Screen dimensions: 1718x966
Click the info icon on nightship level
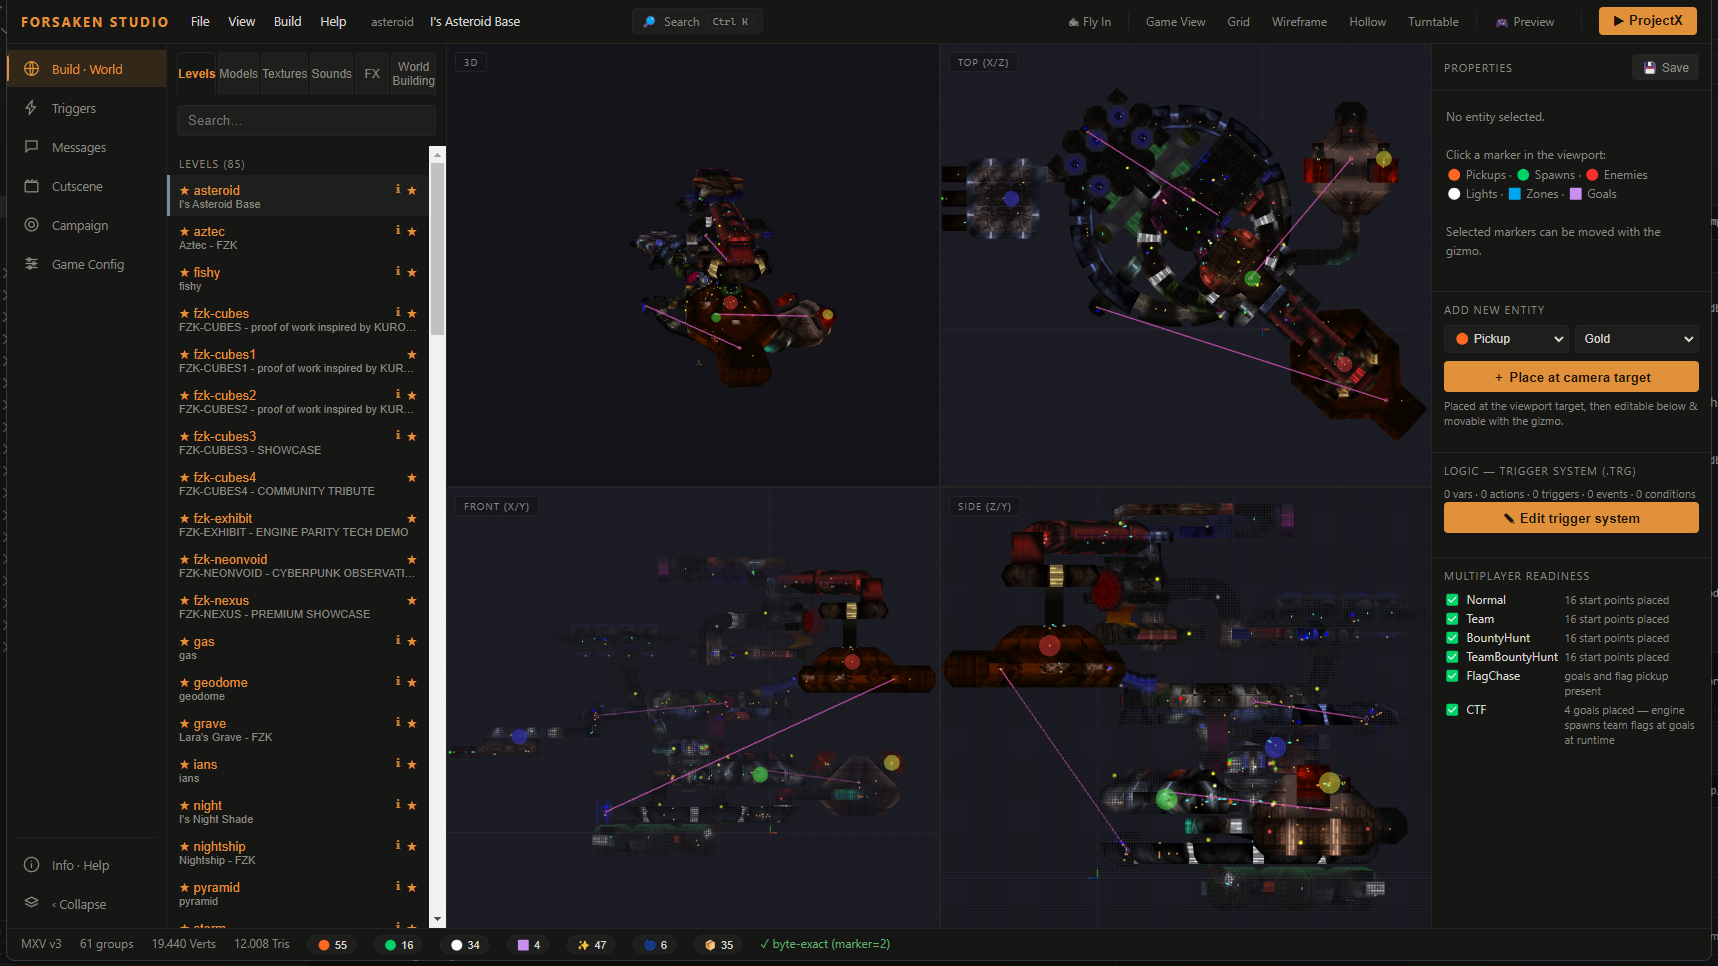398,846
